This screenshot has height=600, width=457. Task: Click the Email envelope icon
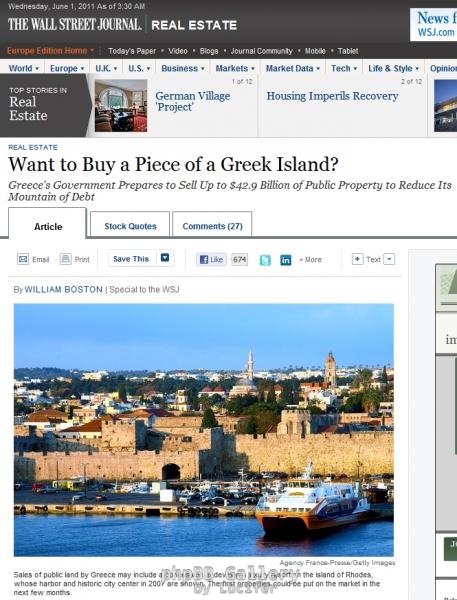(x=23, y=259)
